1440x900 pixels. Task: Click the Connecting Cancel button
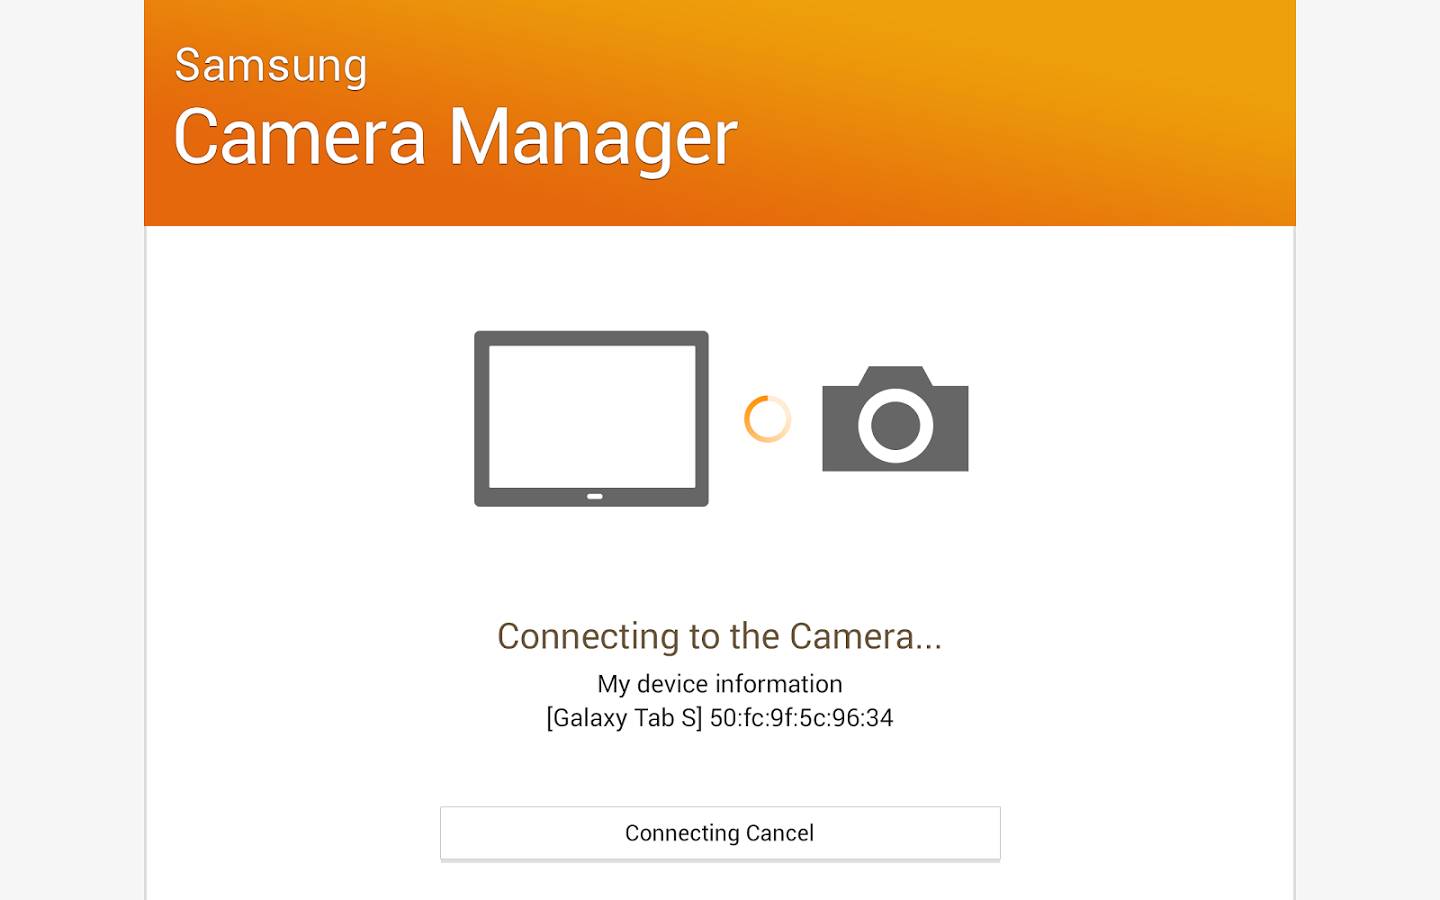(x=720, y=833)
